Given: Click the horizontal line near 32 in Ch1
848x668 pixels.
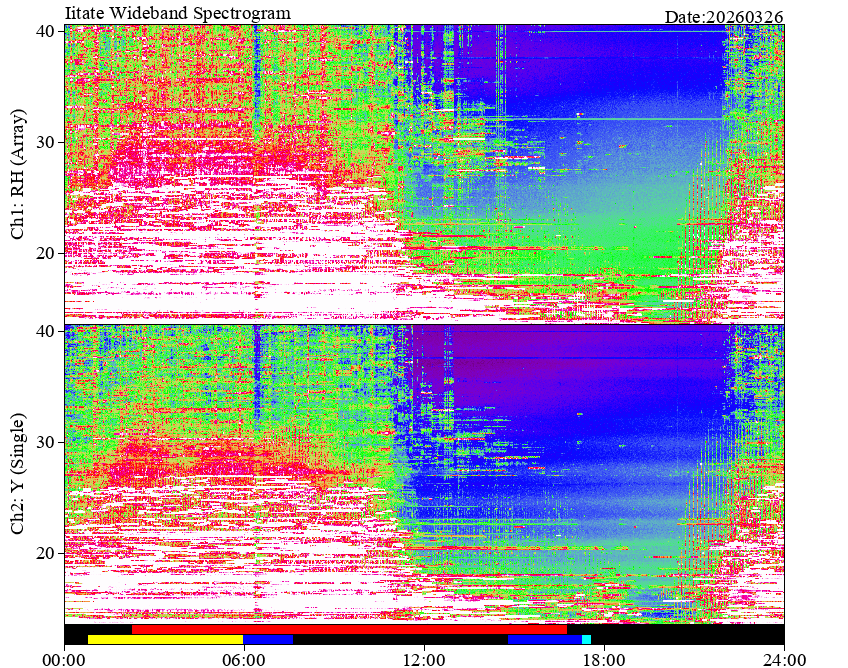Looking at the screenshot, I should tap(614, 118).
